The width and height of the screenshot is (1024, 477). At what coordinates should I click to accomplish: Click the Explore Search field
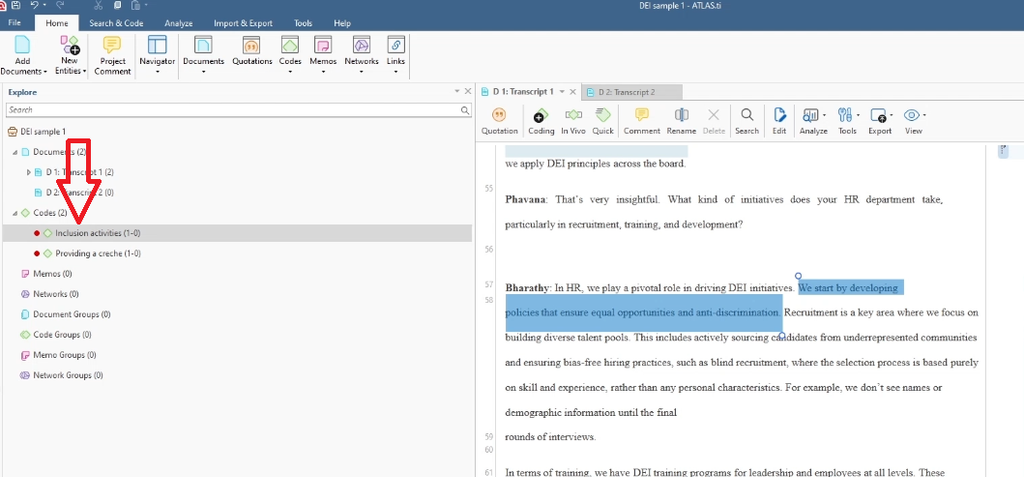(x=238, y=110)
